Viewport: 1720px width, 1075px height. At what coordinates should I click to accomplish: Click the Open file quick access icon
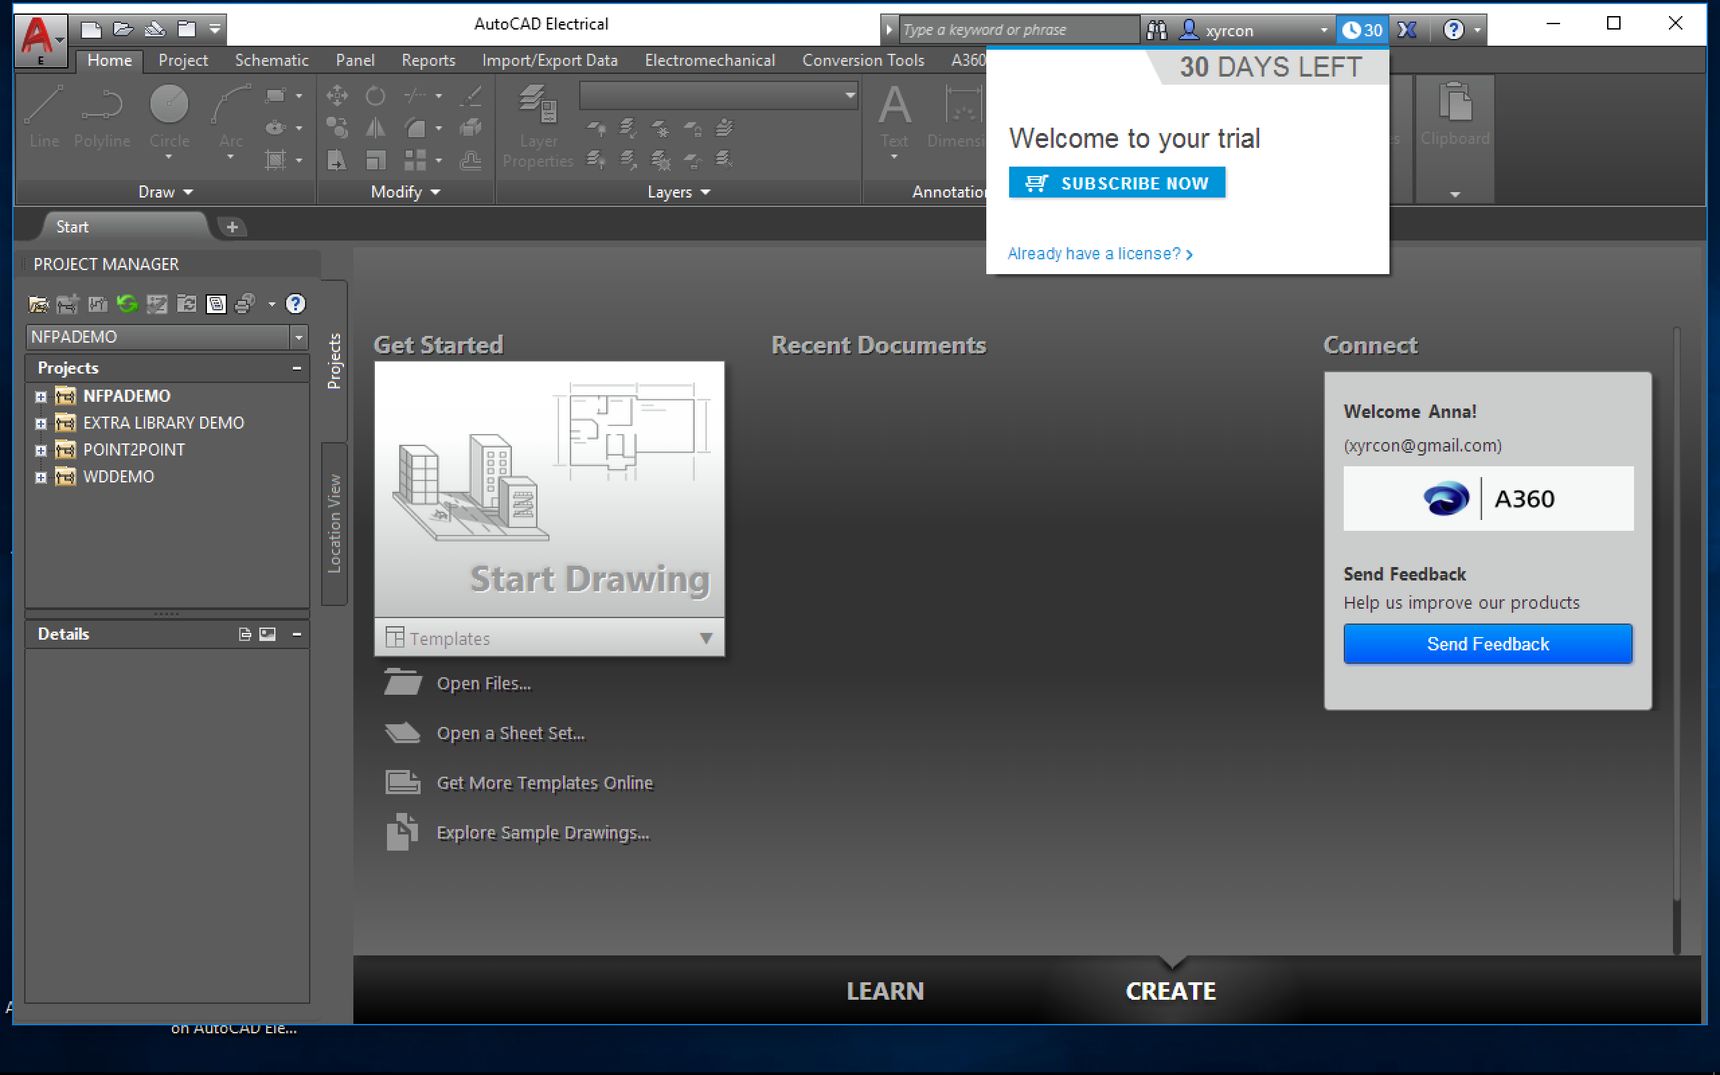tap(123, 29)
